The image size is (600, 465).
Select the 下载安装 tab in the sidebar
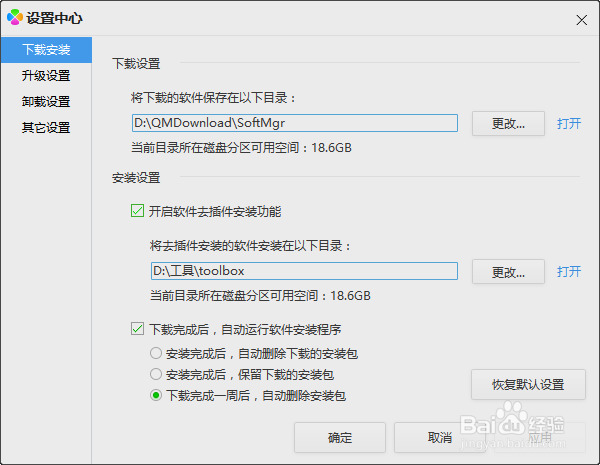pyautogui.click(x=46, y=50)
